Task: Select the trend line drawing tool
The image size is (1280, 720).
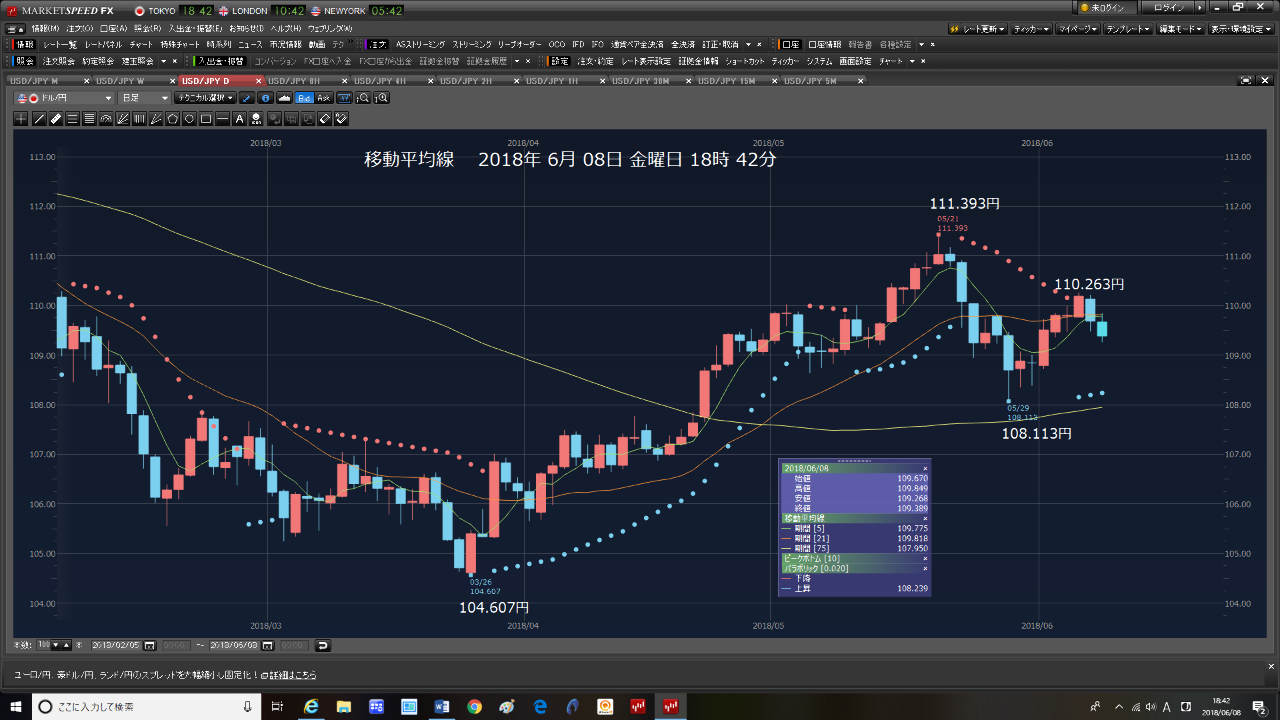Action: (x=39, y=119)
